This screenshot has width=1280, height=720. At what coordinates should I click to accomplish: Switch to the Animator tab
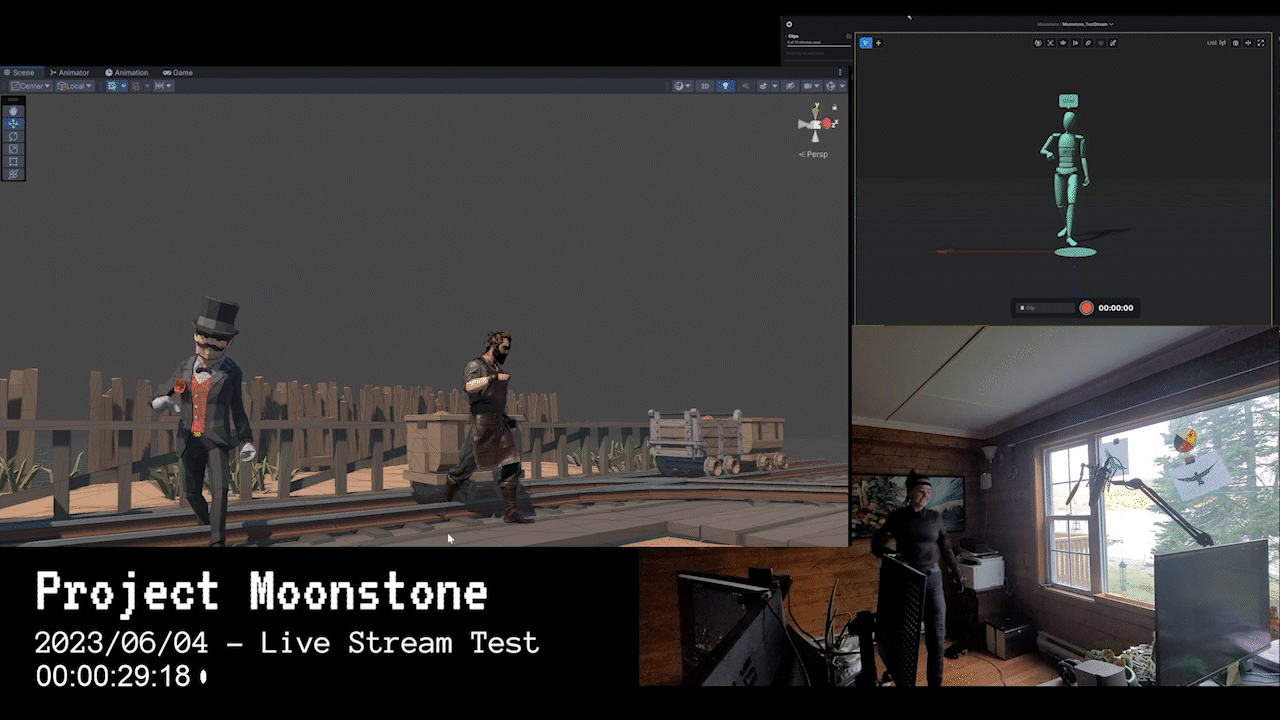coord(70,73)
